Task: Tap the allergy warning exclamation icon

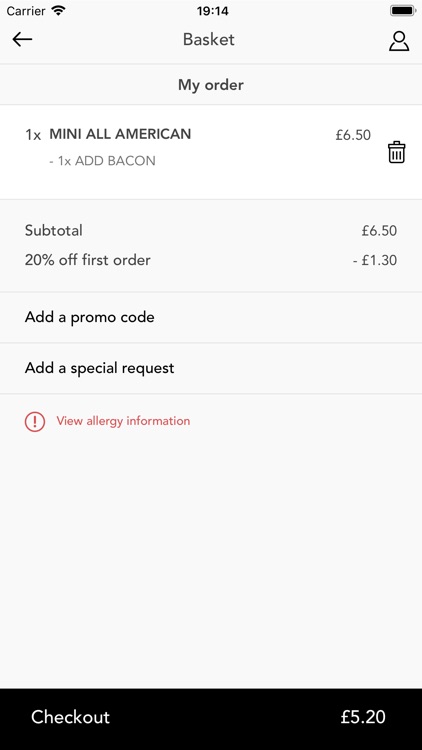Action: [35, 421]
